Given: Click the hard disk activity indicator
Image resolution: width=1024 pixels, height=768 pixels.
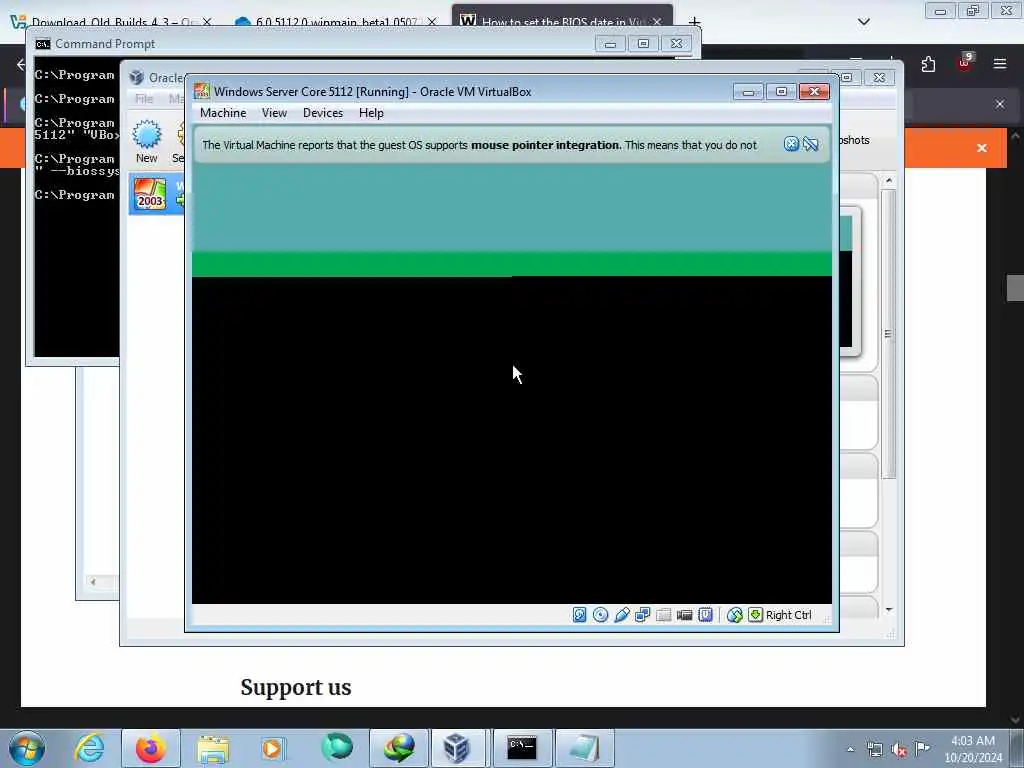Looking at the screenshot, I should coord(579,615).
